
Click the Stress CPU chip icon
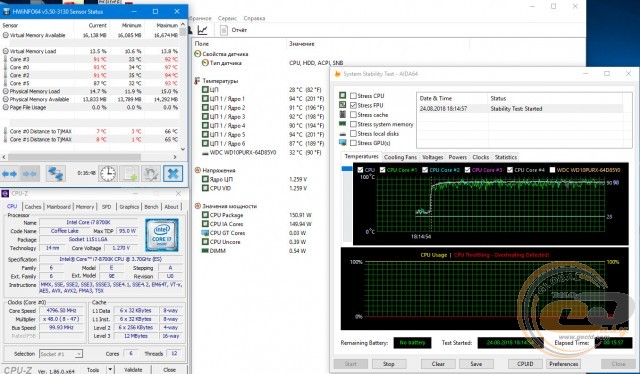[342, 95]
